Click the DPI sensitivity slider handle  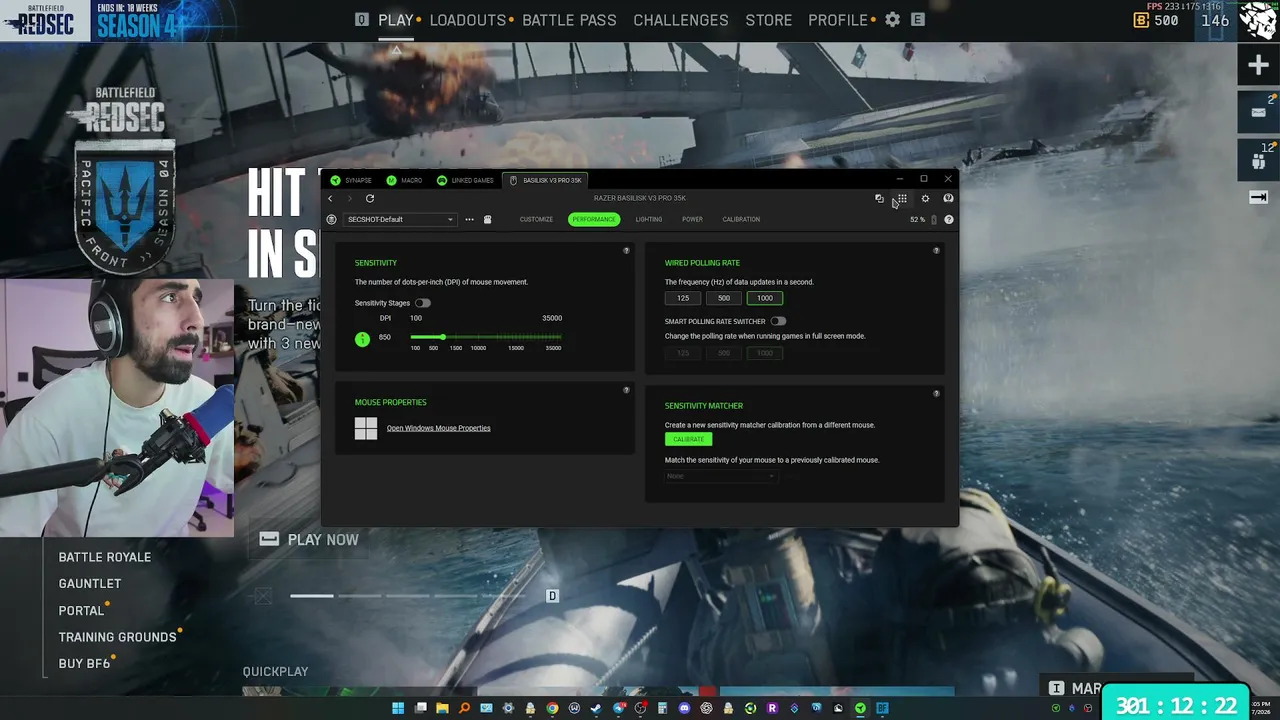click(443, 337)
